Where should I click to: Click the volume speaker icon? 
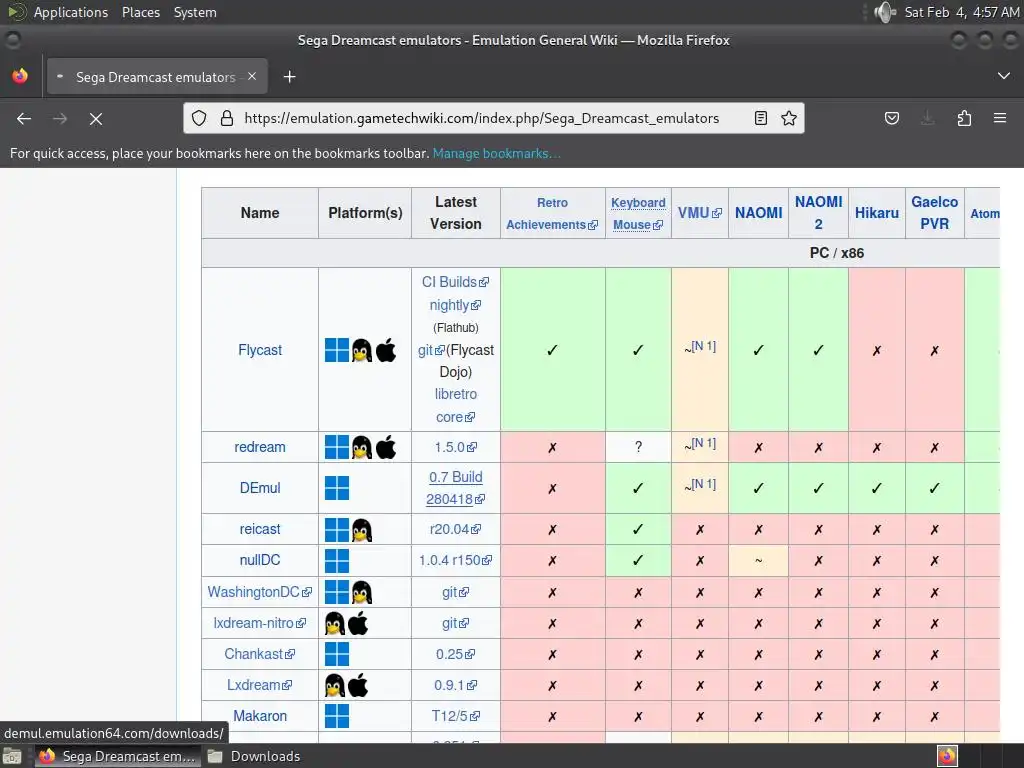(x=885, y=12)
